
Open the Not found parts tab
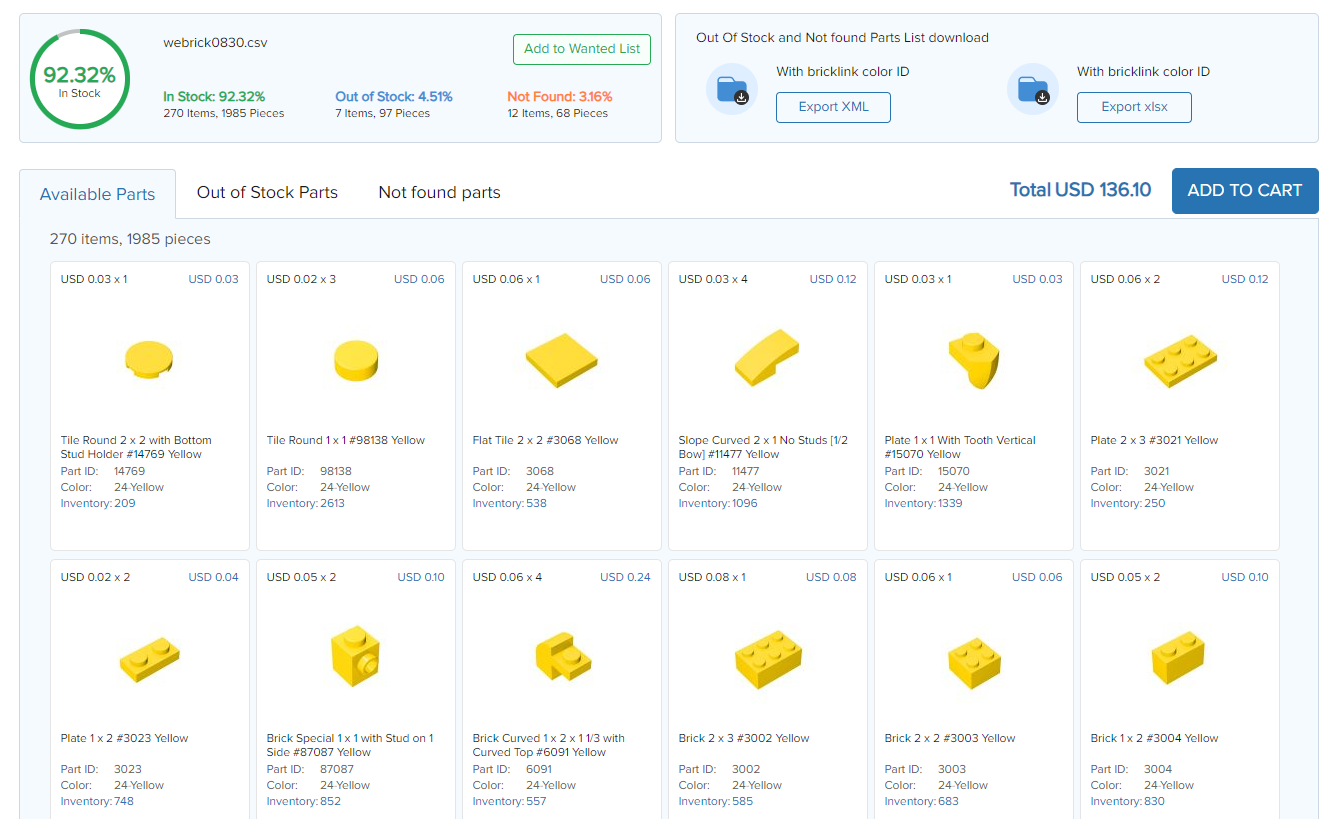[x=439, y=192]
